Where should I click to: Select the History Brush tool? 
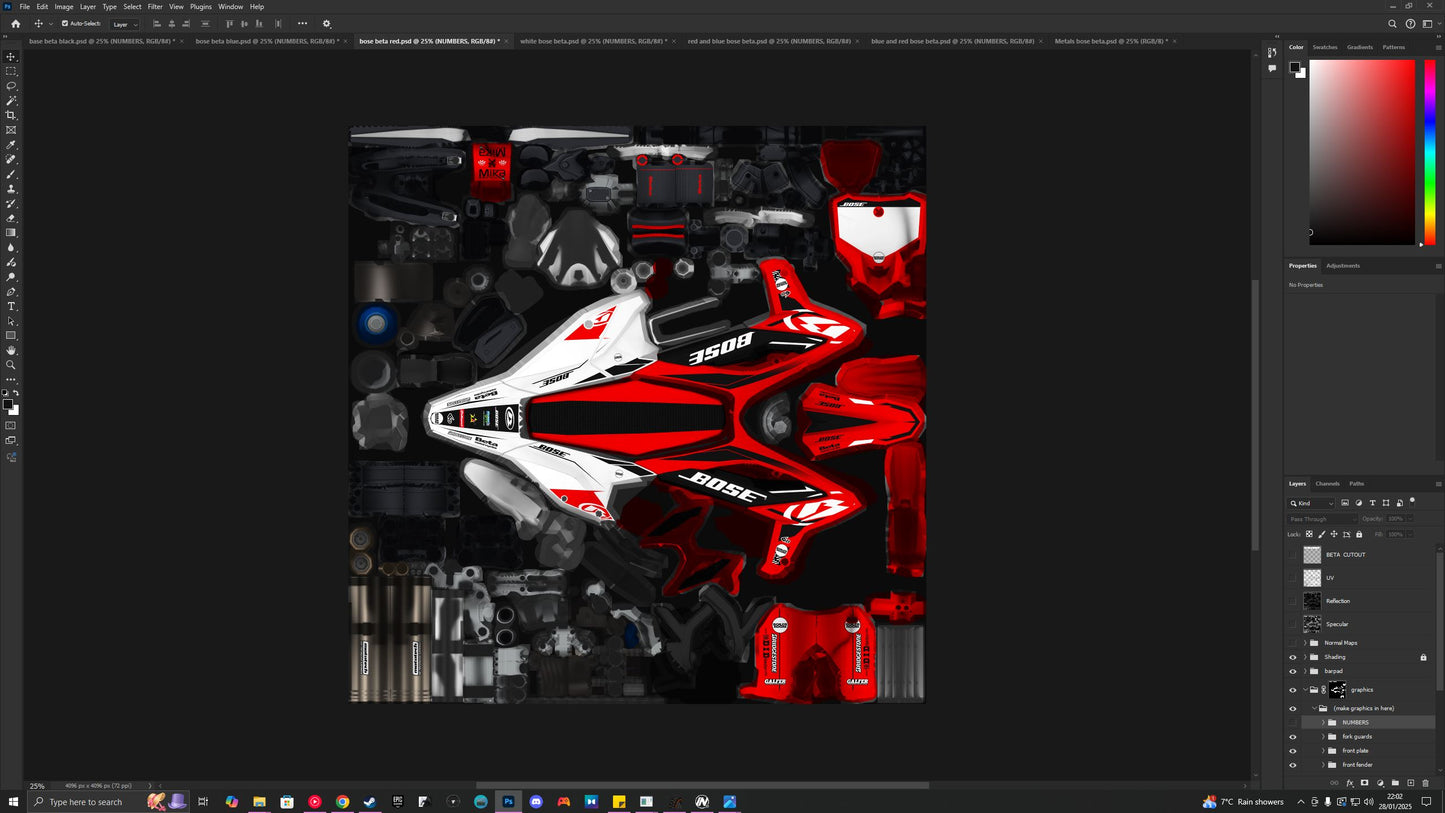tap(11, 203)
